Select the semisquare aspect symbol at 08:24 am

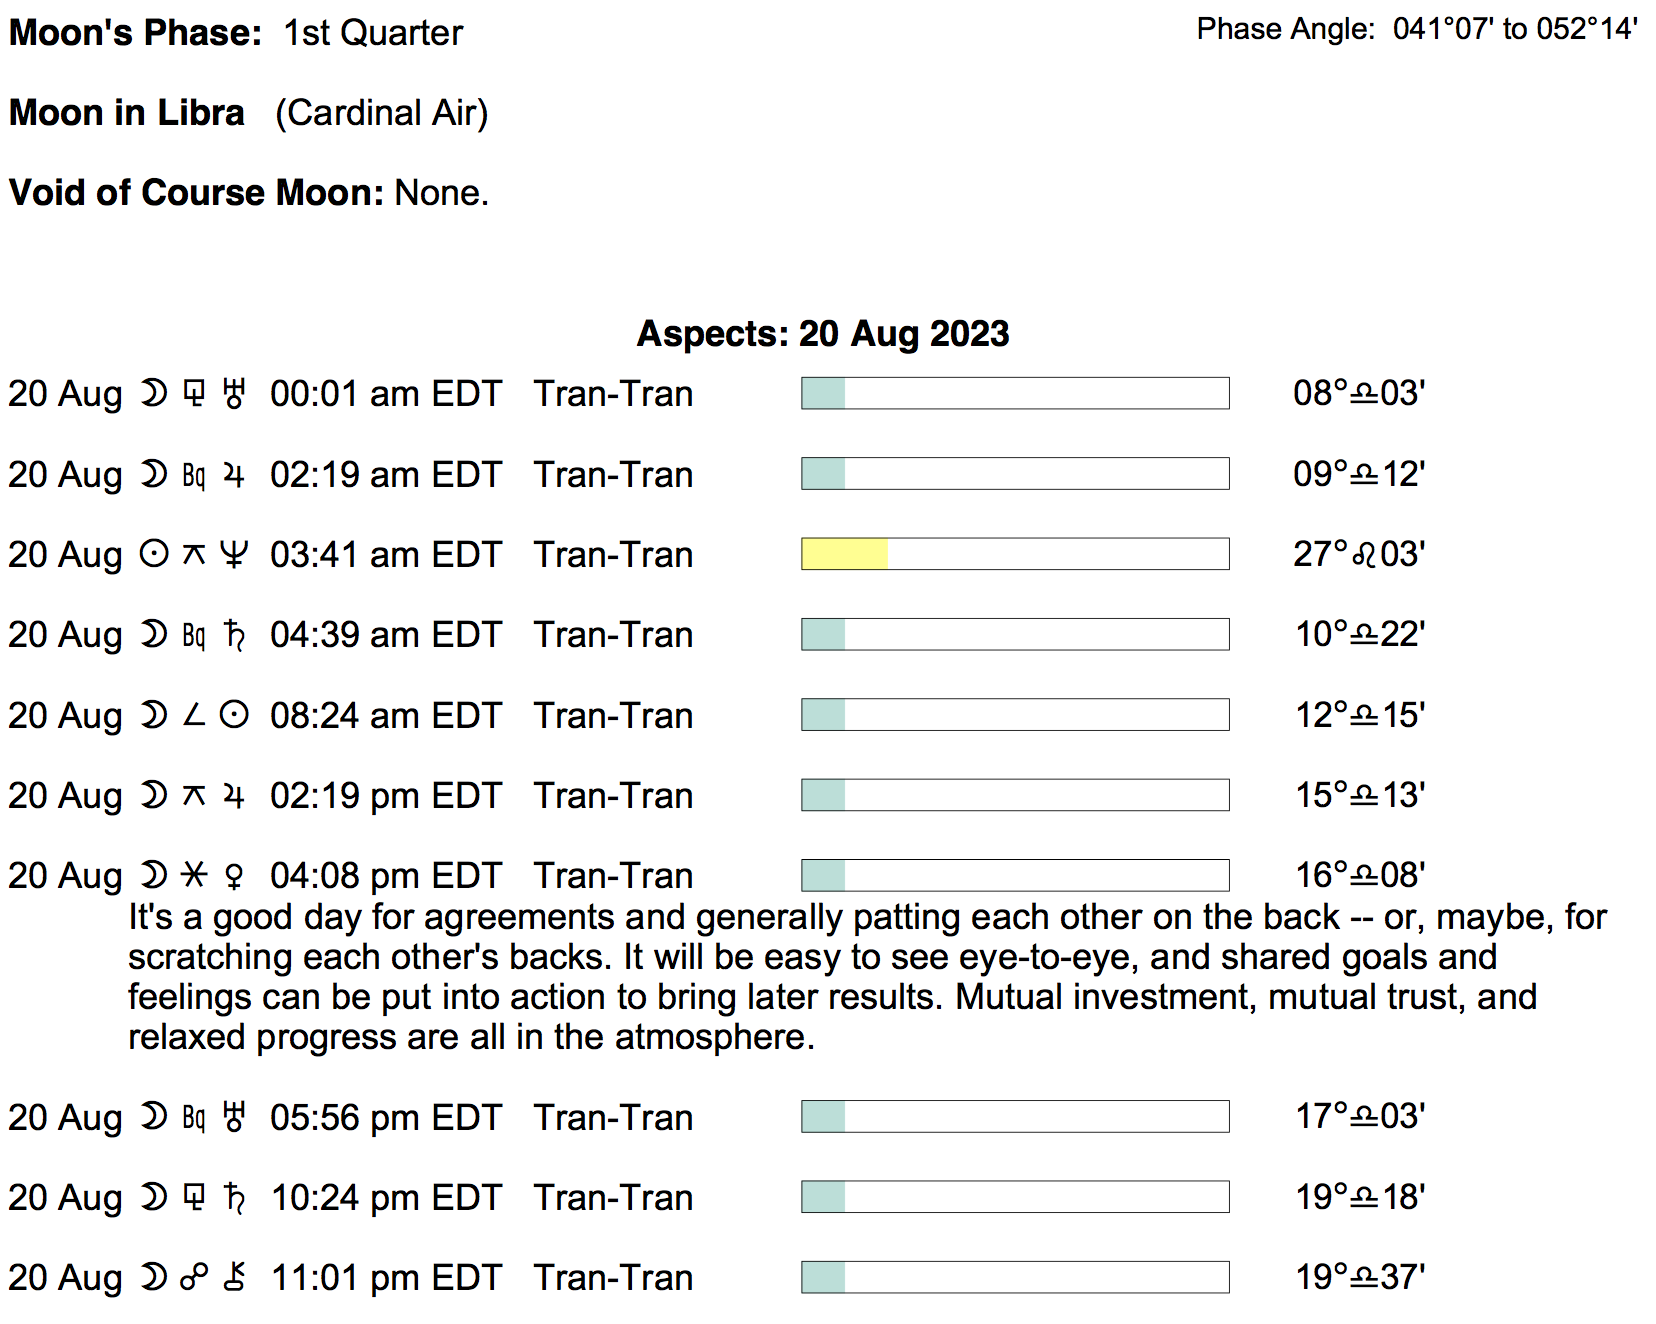point(194,716)
